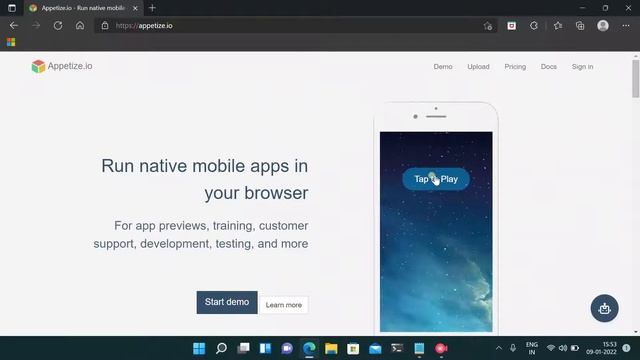Reload the page with the refresh icon
Image resolution: width=640 pixels, height=360 pixels.
(x=58, y=26)
